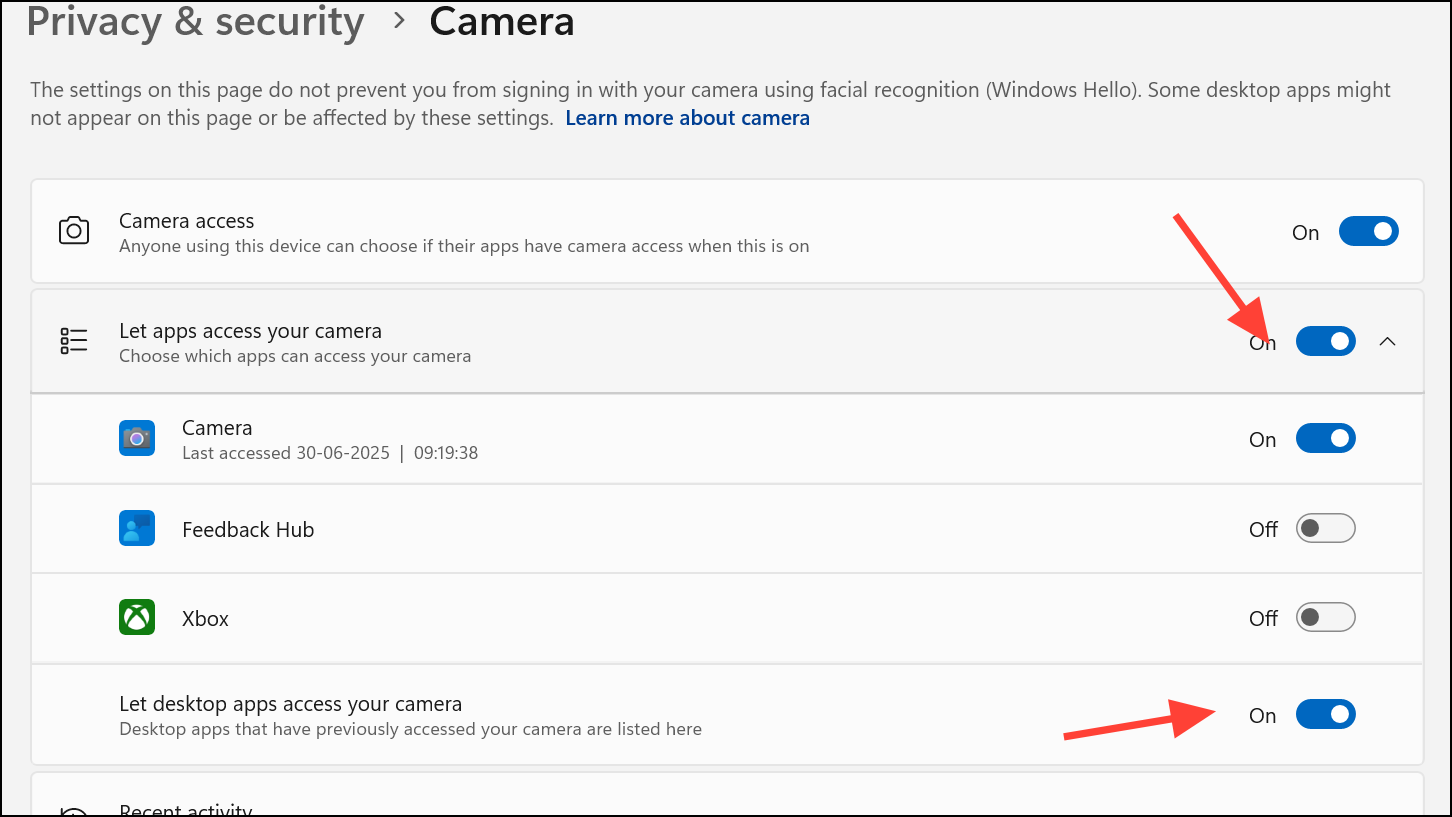Click the camera icon next to Camera access
This screenshot has width=1452, height=817.
[73, 231]
